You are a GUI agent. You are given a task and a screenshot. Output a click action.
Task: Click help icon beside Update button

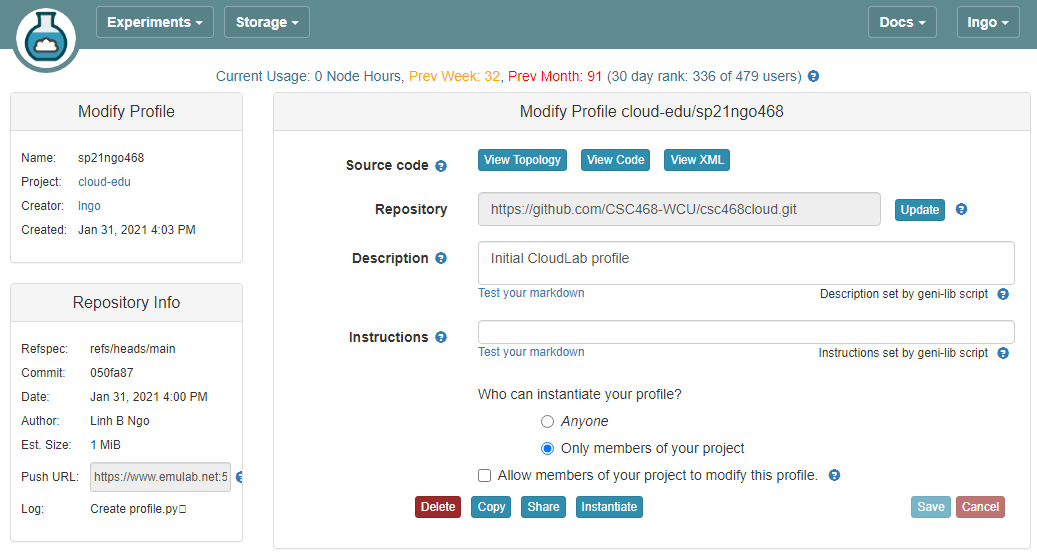(x=961, y=210)
